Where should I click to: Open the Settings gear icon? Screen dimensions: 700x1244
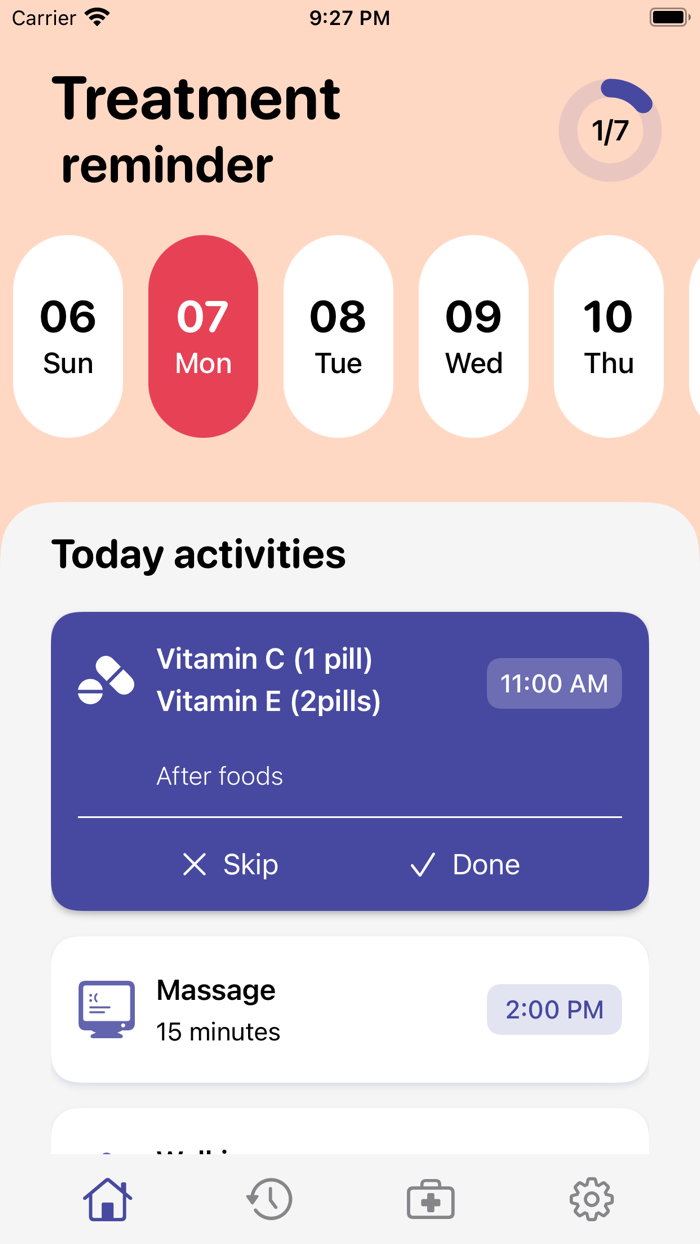pos(591,1198)
